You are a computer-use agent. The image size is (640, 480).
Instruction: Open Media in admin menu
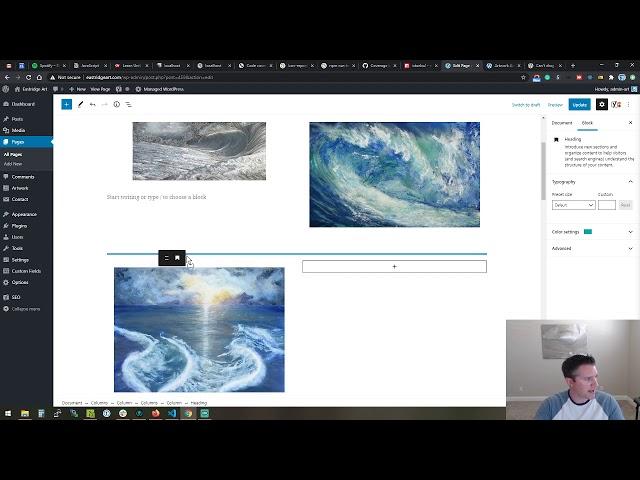coord(18,130)
